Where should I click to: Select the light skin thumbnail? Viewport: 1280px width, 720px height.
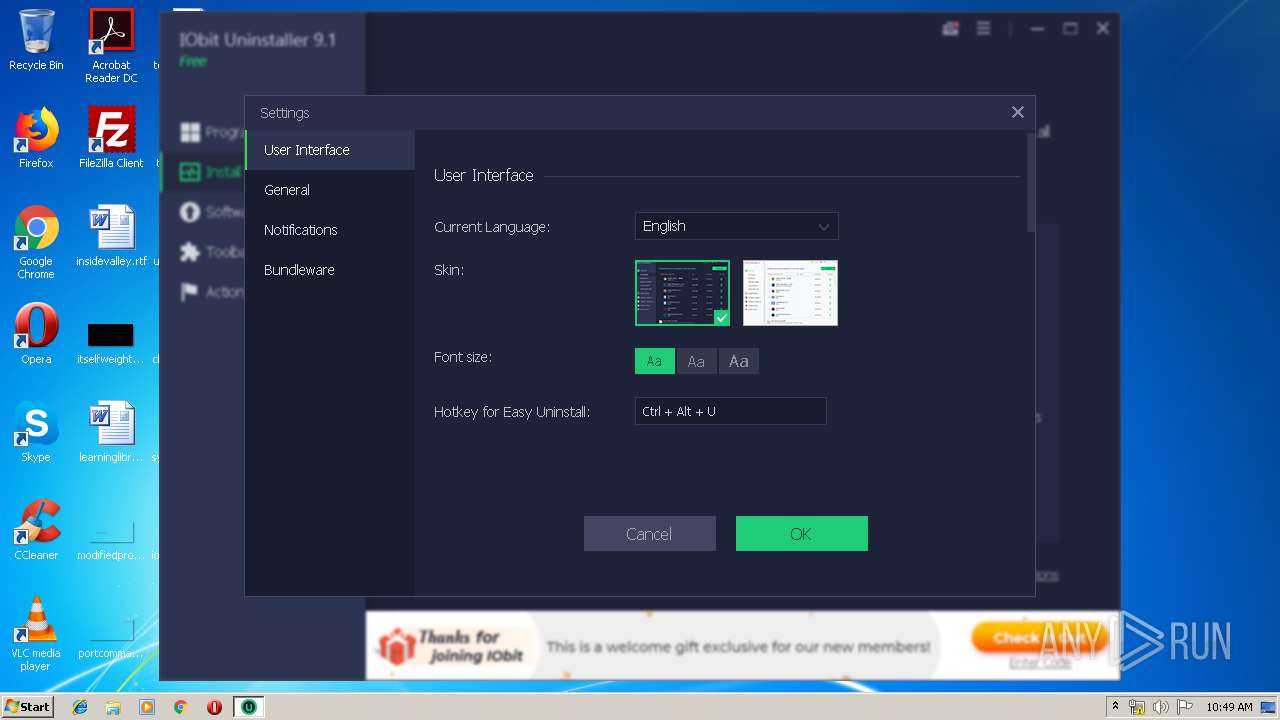point(790,293)
